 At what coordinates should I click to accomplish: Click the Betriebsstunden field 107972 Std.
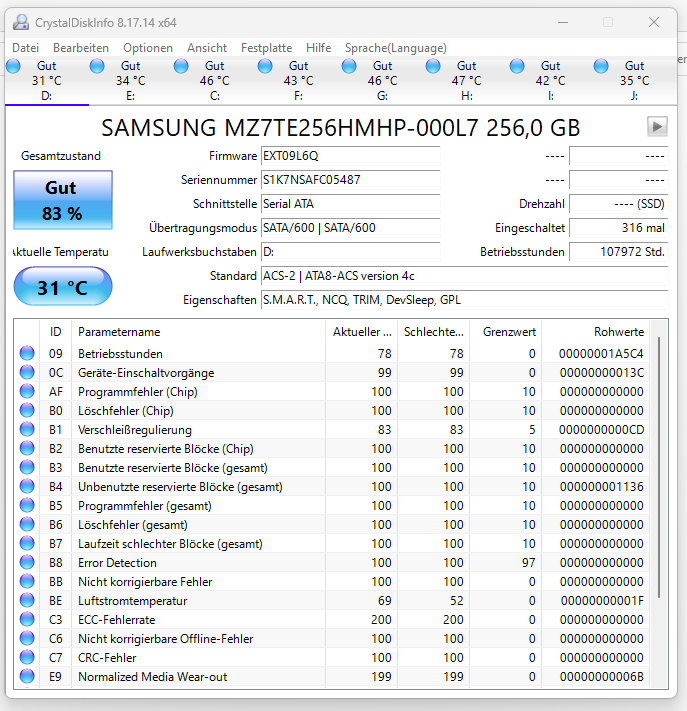click(619, 252)
